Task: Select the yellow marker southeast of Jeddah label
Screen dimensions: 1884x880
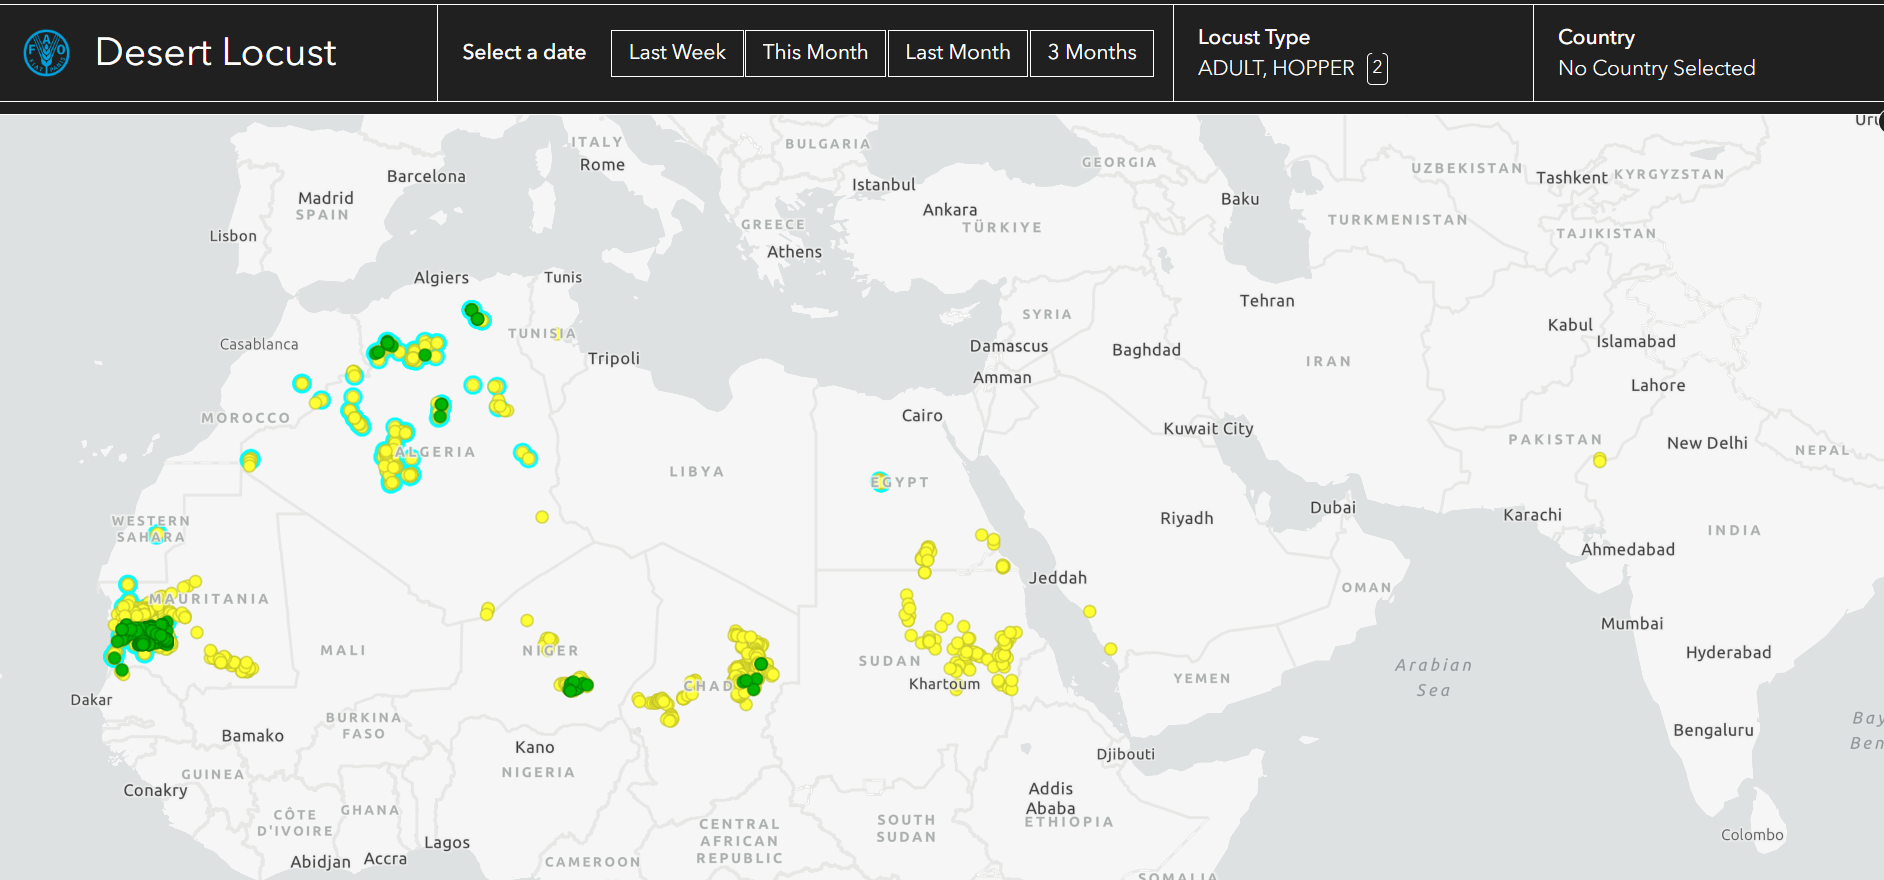Action: pos(1090,611)
